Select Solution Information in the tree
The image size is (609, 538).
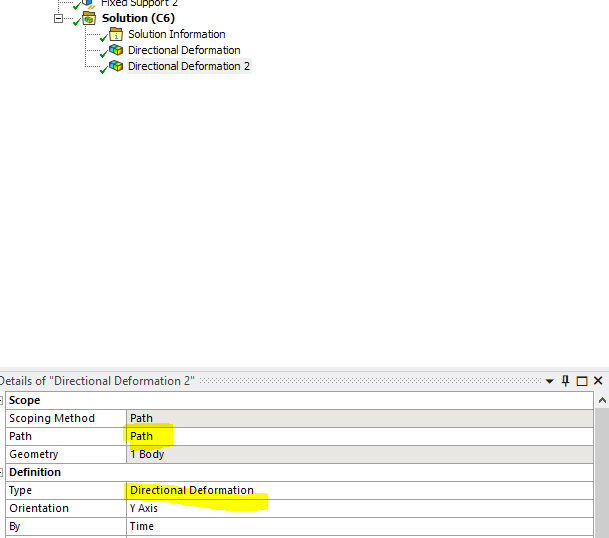pos(177,34)
